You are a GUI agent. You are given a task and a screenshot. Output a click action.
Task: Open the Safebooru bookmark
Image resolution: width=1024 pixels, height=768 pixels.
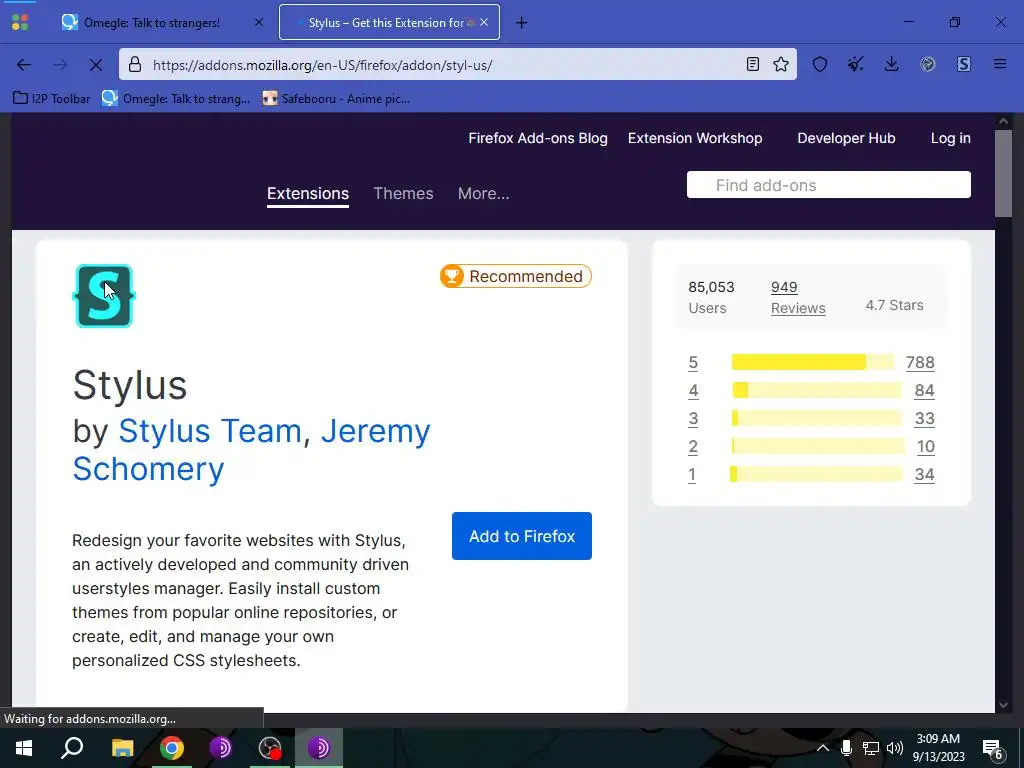(336, 99)
